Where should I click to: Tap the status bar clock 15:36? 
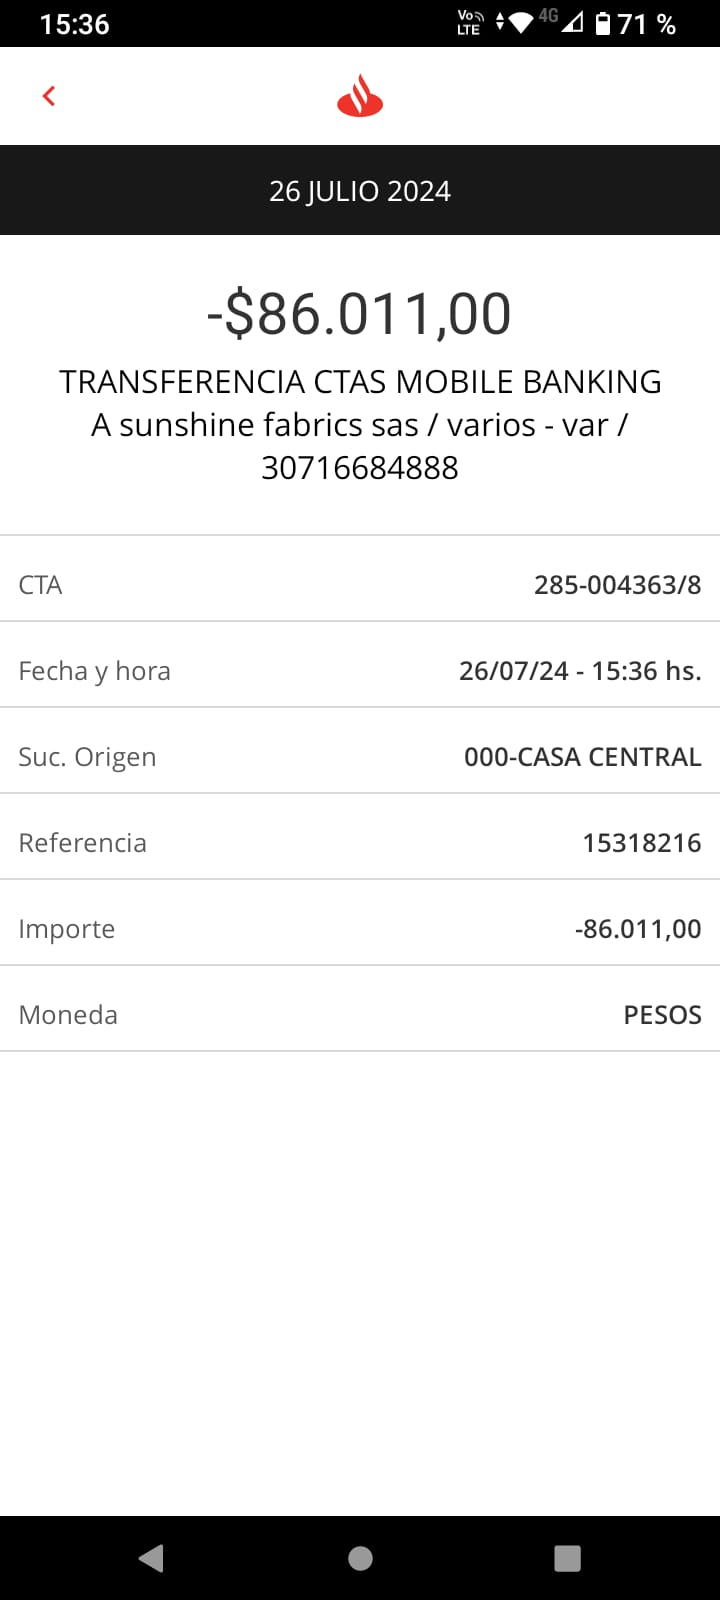[x=75, y=24]
